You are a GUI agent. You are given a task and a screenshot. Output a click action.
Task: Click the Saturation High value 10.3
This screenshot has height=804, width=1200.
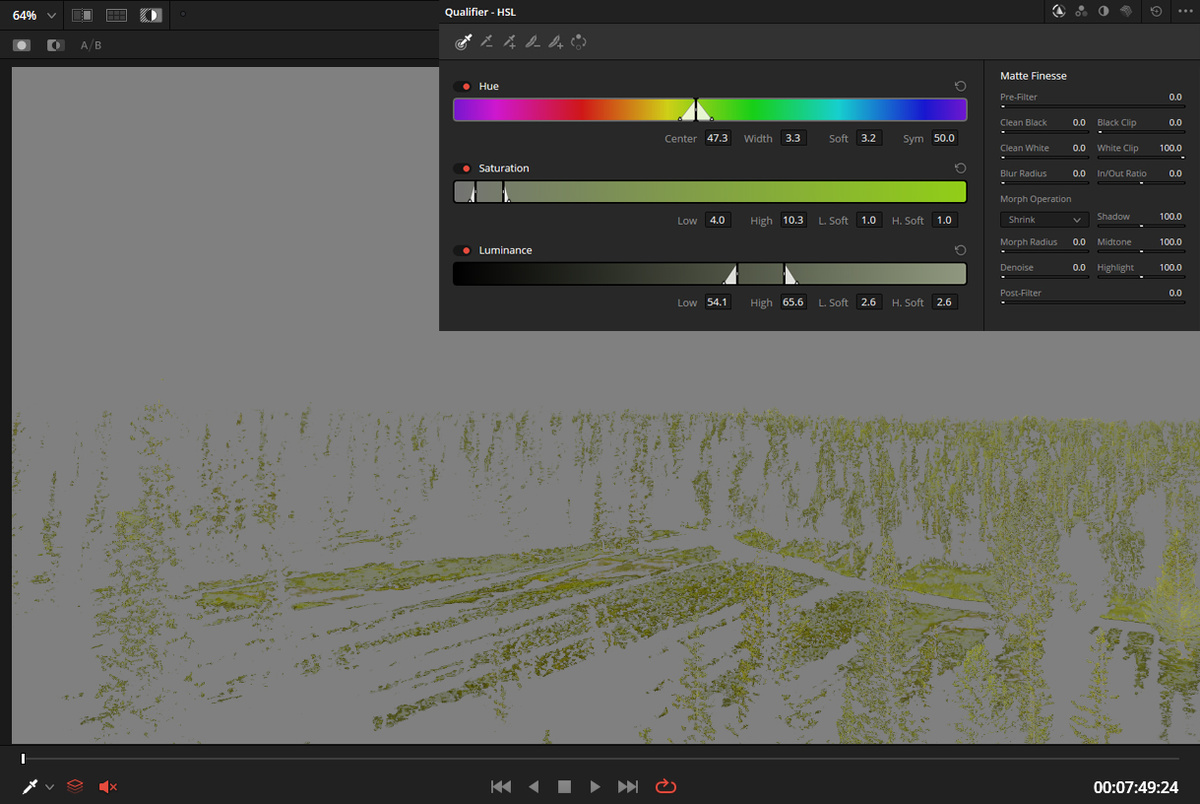[793, 220]
